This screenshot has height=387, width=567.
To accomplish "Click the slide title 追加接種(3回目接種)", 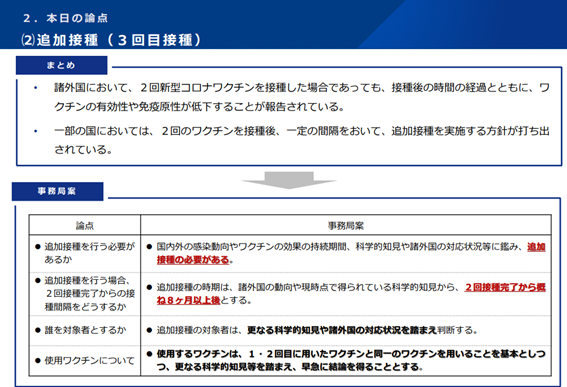I will (x=111, y=40).
